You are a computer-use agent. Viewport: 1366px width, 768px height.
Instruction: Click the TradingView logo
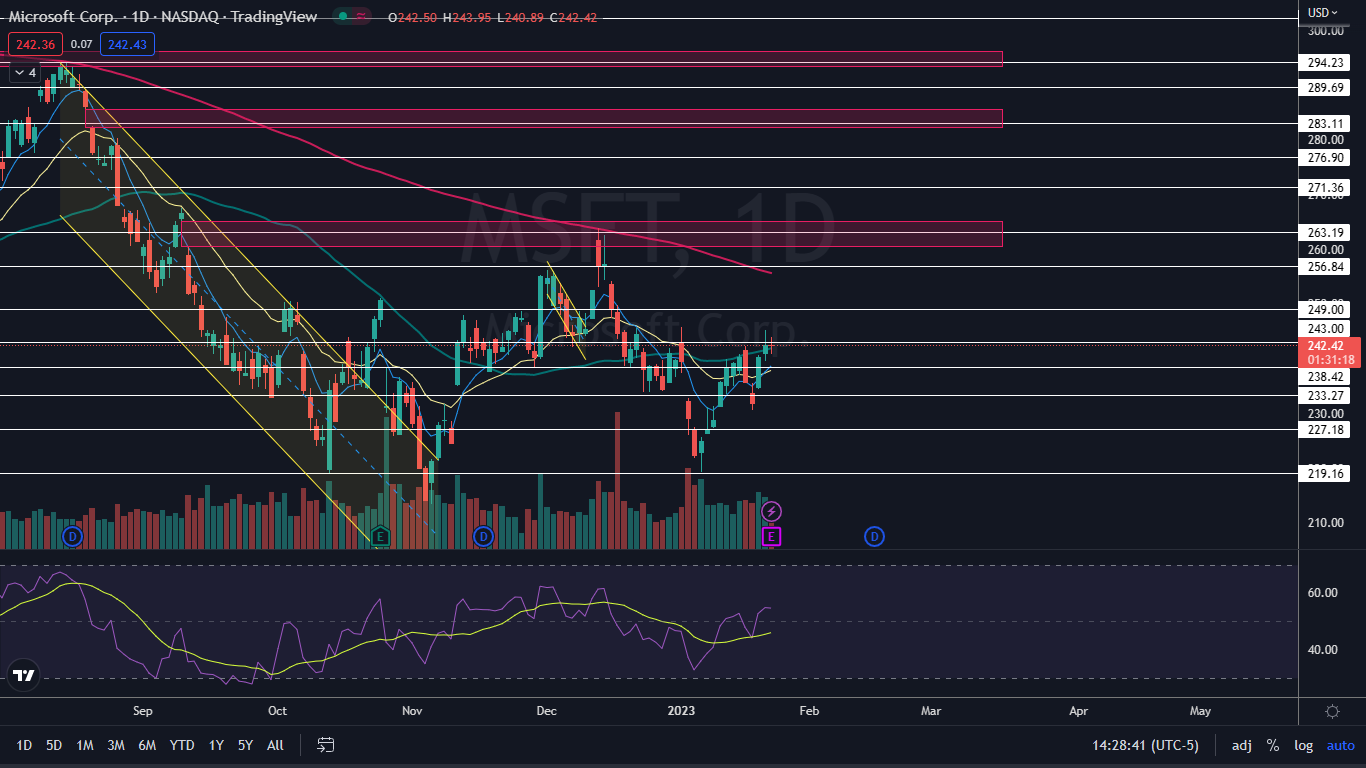pyautogui.click(x=24, y=676)
